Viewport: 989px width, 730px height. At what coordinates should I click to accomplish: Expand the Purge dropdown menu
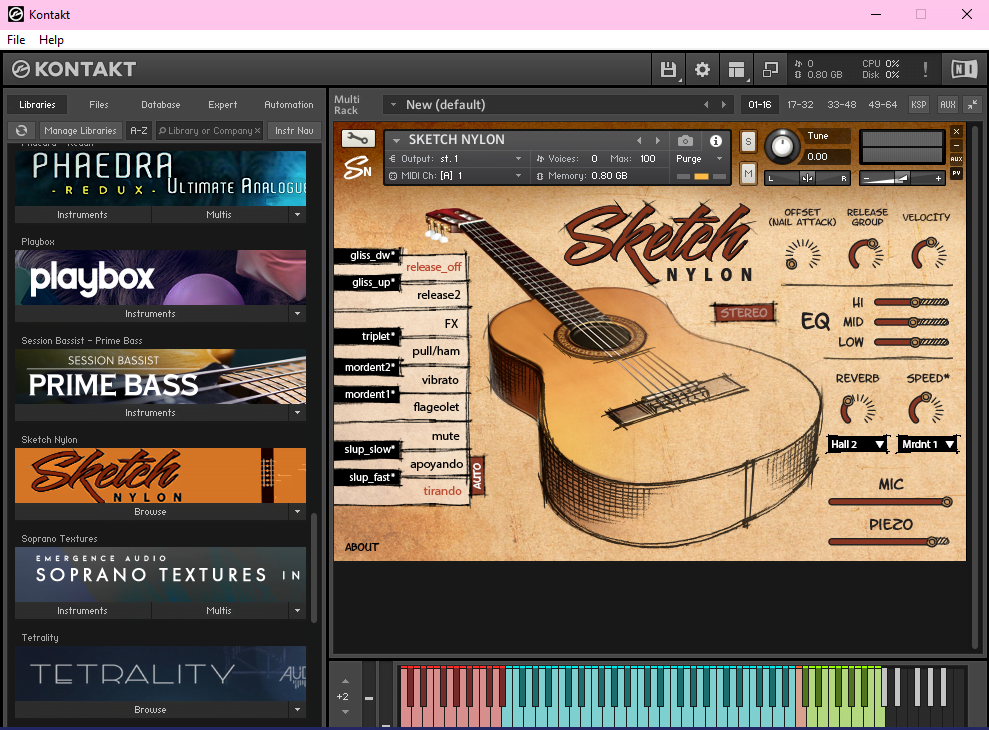pos(699,159)
